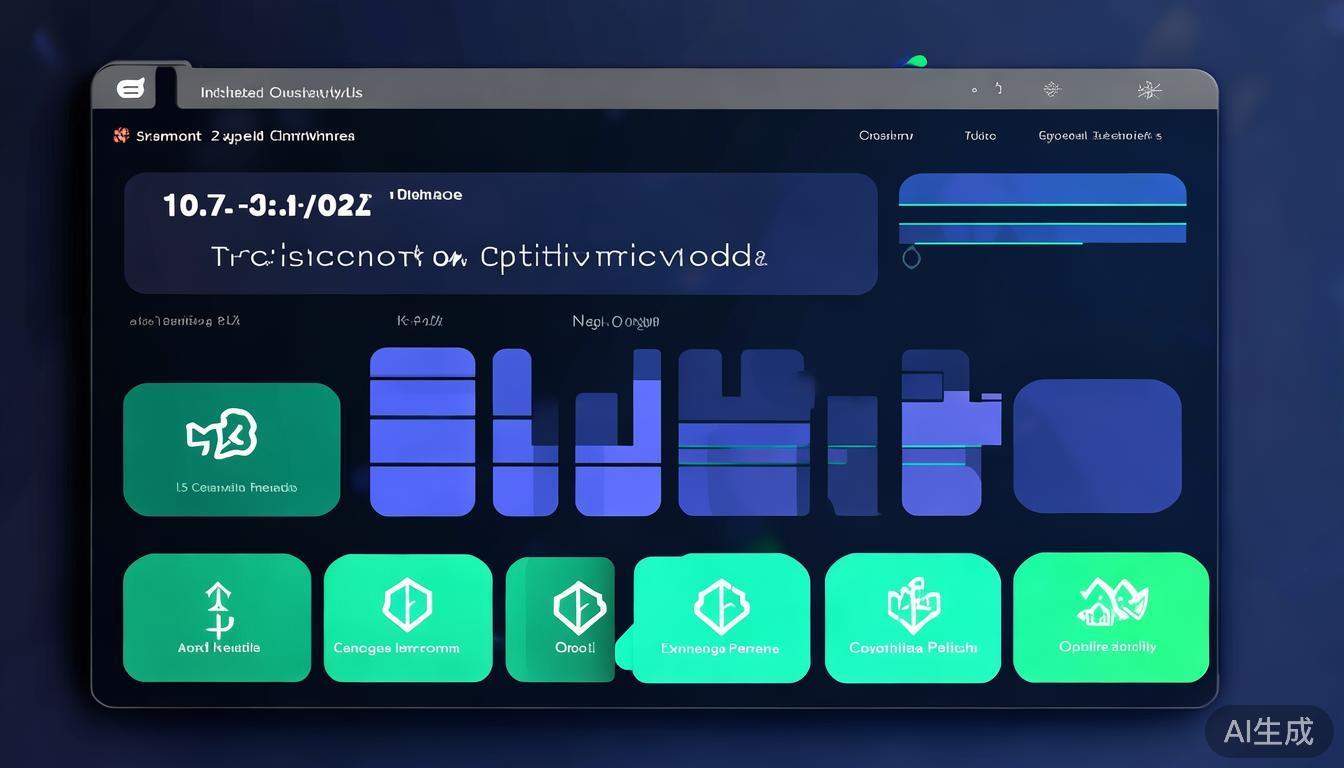The image size is (1344, 768).
Task: Click the red icon beside 'Sramont' heading
Action: [121, 135]
